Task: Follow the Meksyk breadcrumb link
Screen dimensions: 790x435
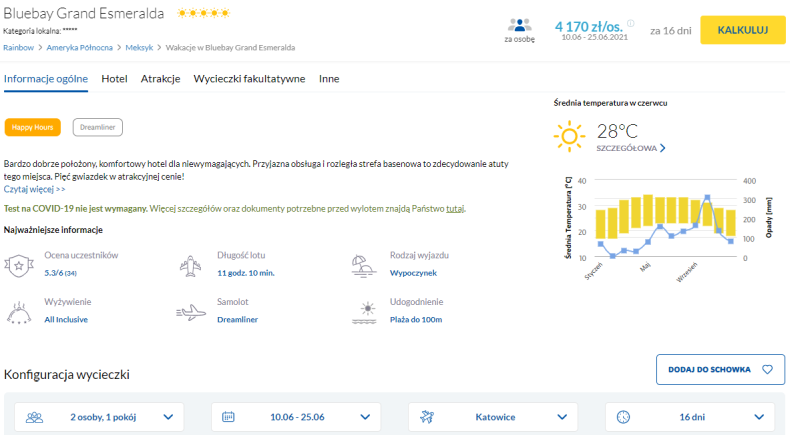Action: coord(139,47)
